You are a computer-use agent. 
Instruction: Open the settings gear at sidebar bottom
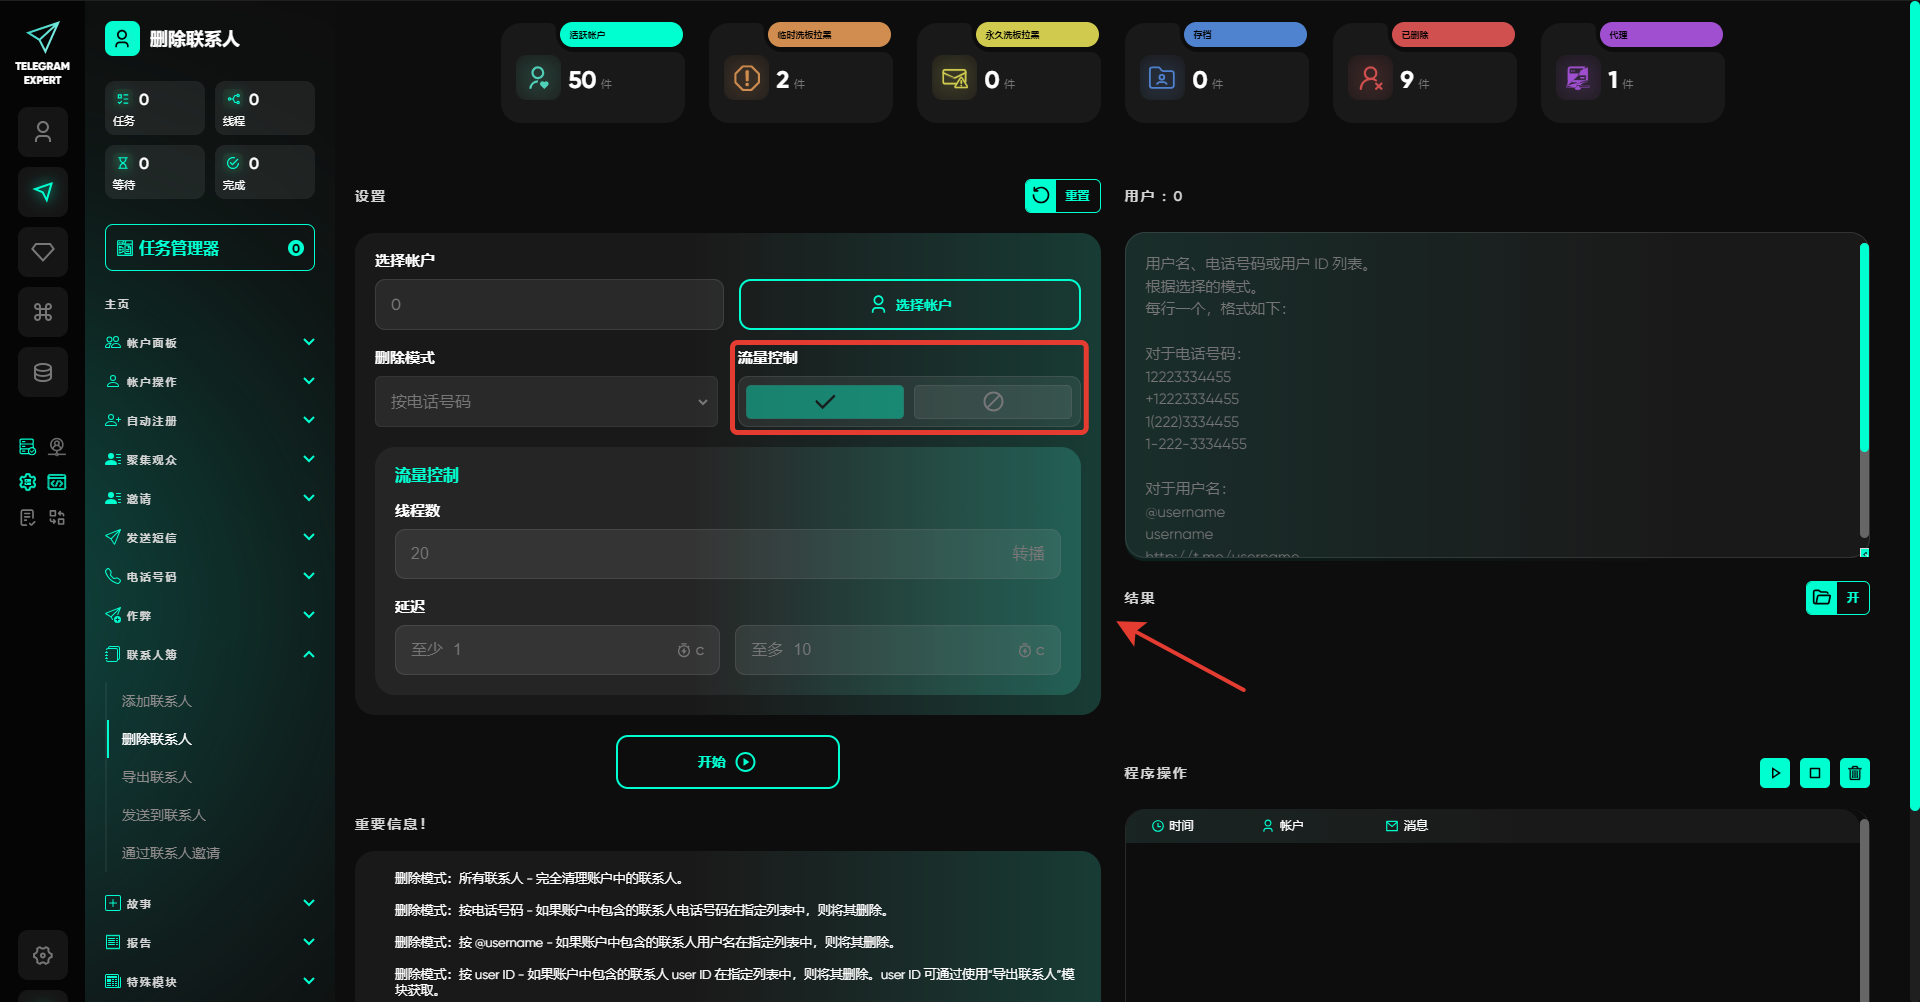coord(43,955)
